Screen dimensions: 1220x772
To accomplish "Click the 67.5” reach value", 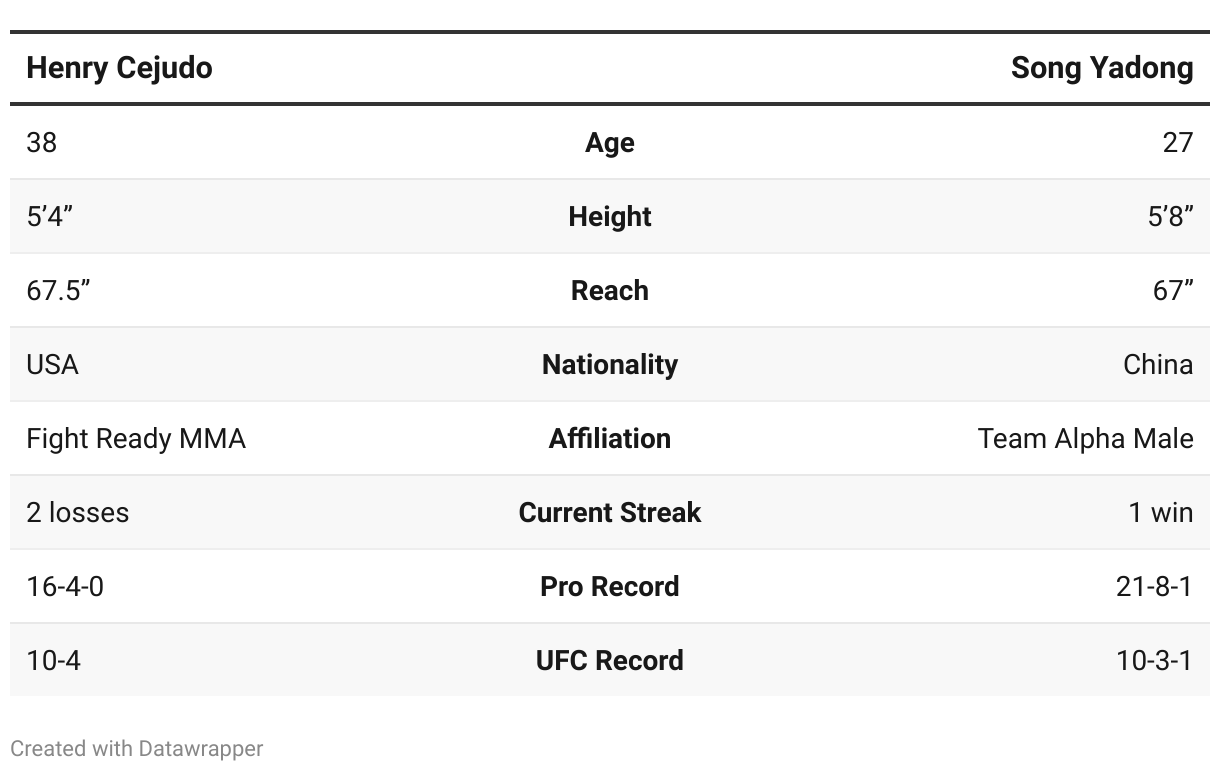I will (58, 291).
